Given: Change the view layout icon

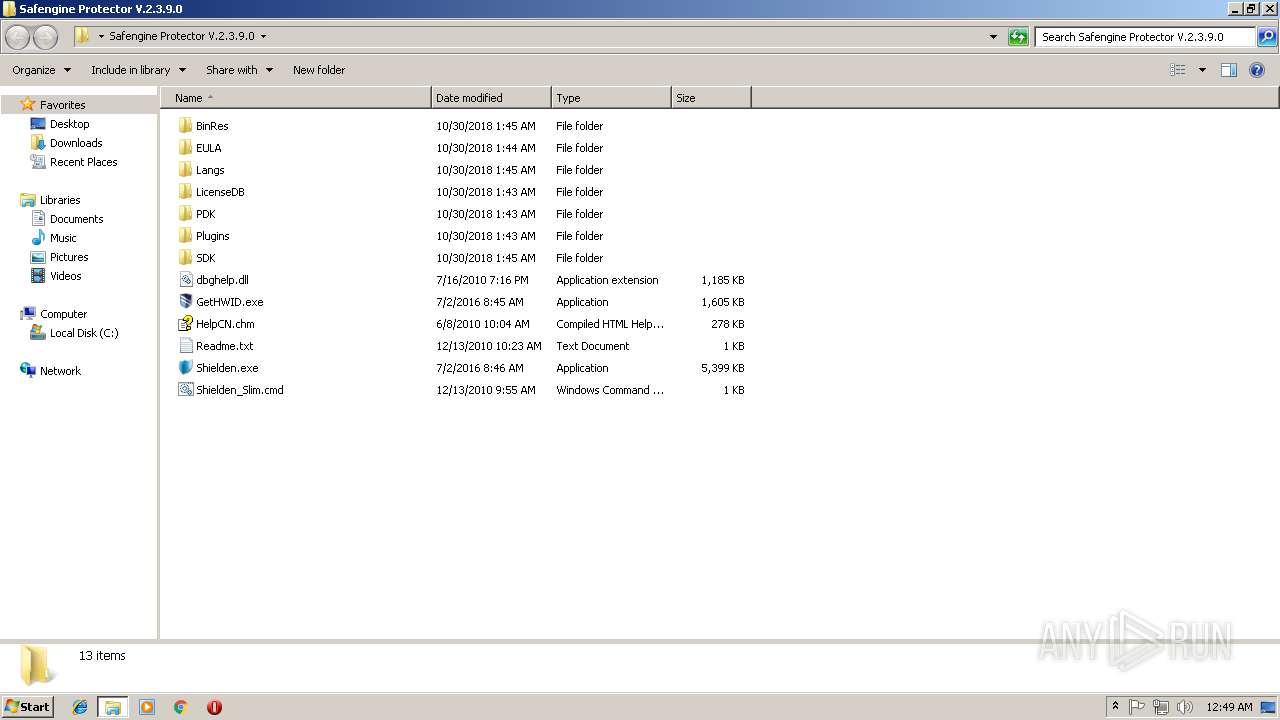Looking at the screenshot, I should pyautogui.click(x=1178, y=70).
